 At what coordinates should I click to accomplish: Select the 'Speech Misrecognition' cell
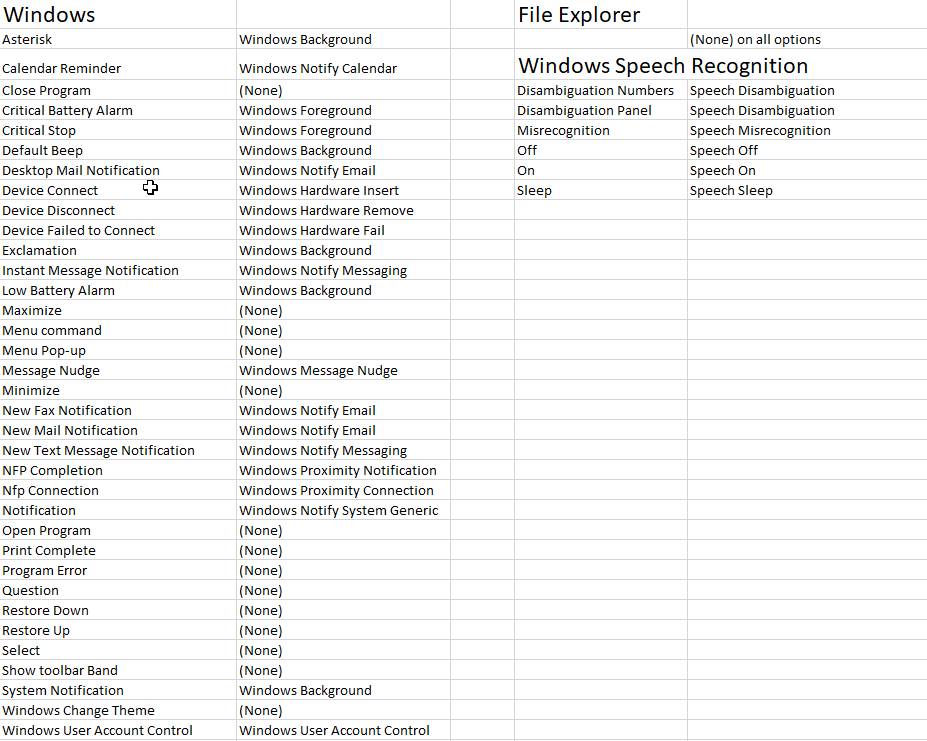(807, 130)
